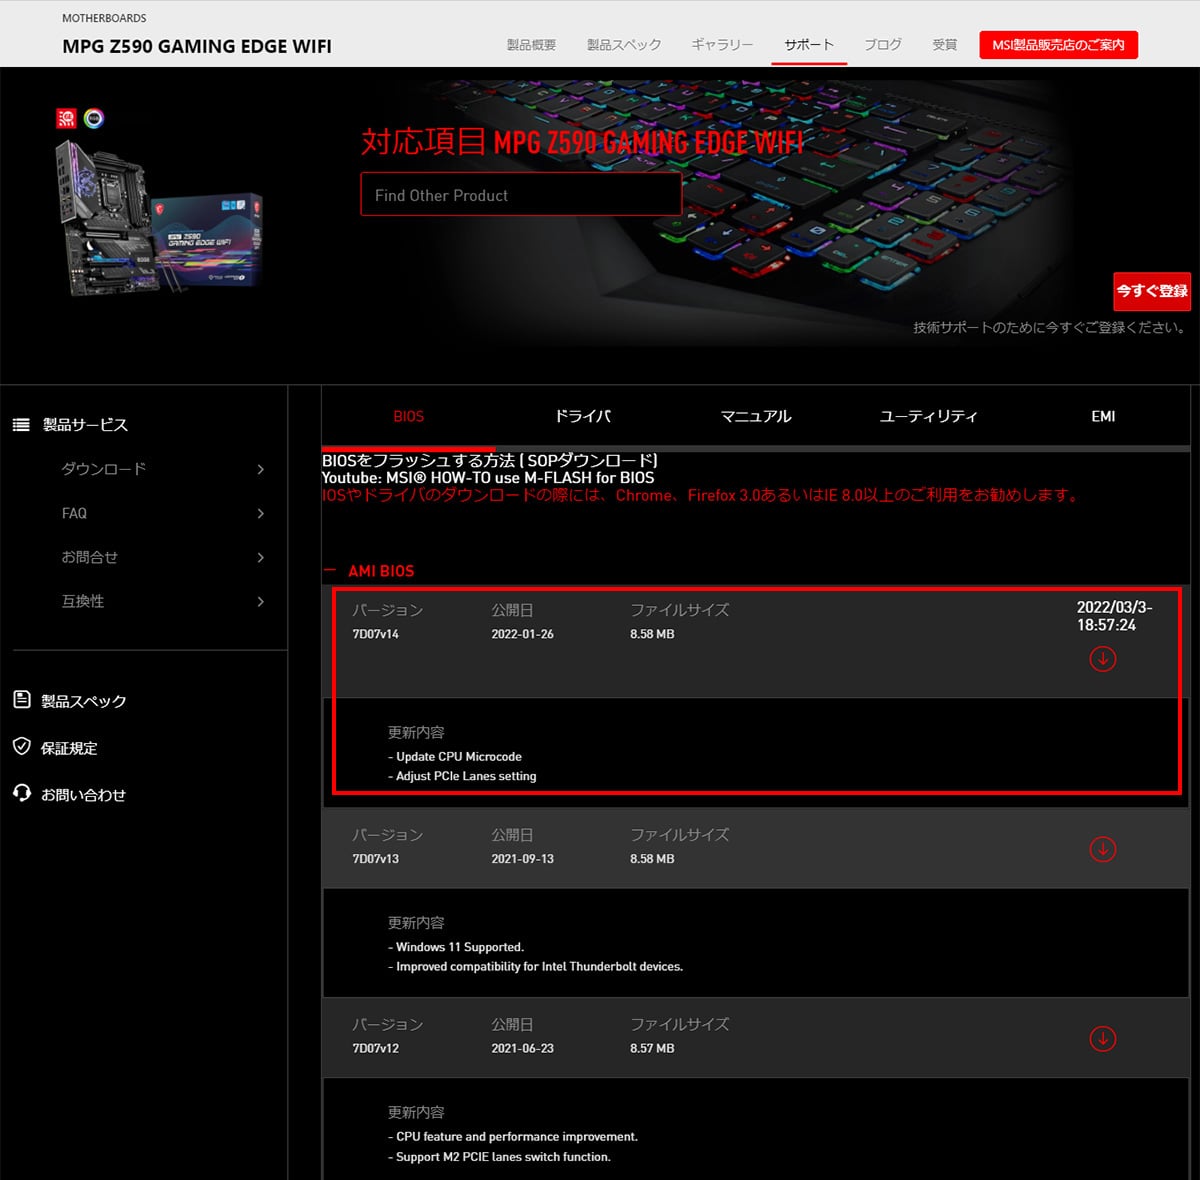Open ダウンロード in the sidebar
The image size is (1200, 1180).
[x=104, y=469]
